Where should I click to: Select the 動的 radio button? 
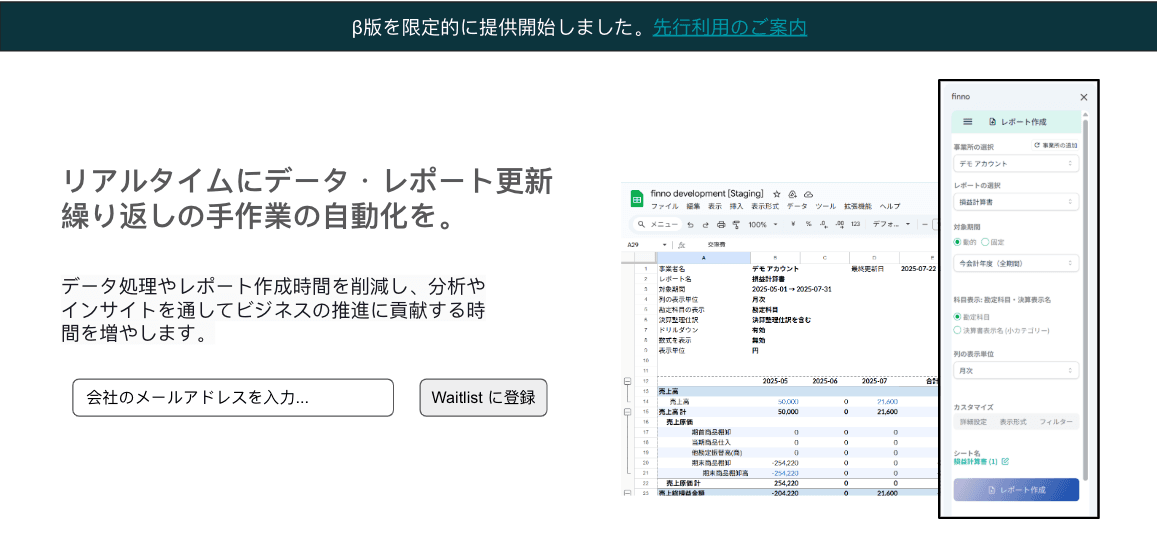[957, 241]
